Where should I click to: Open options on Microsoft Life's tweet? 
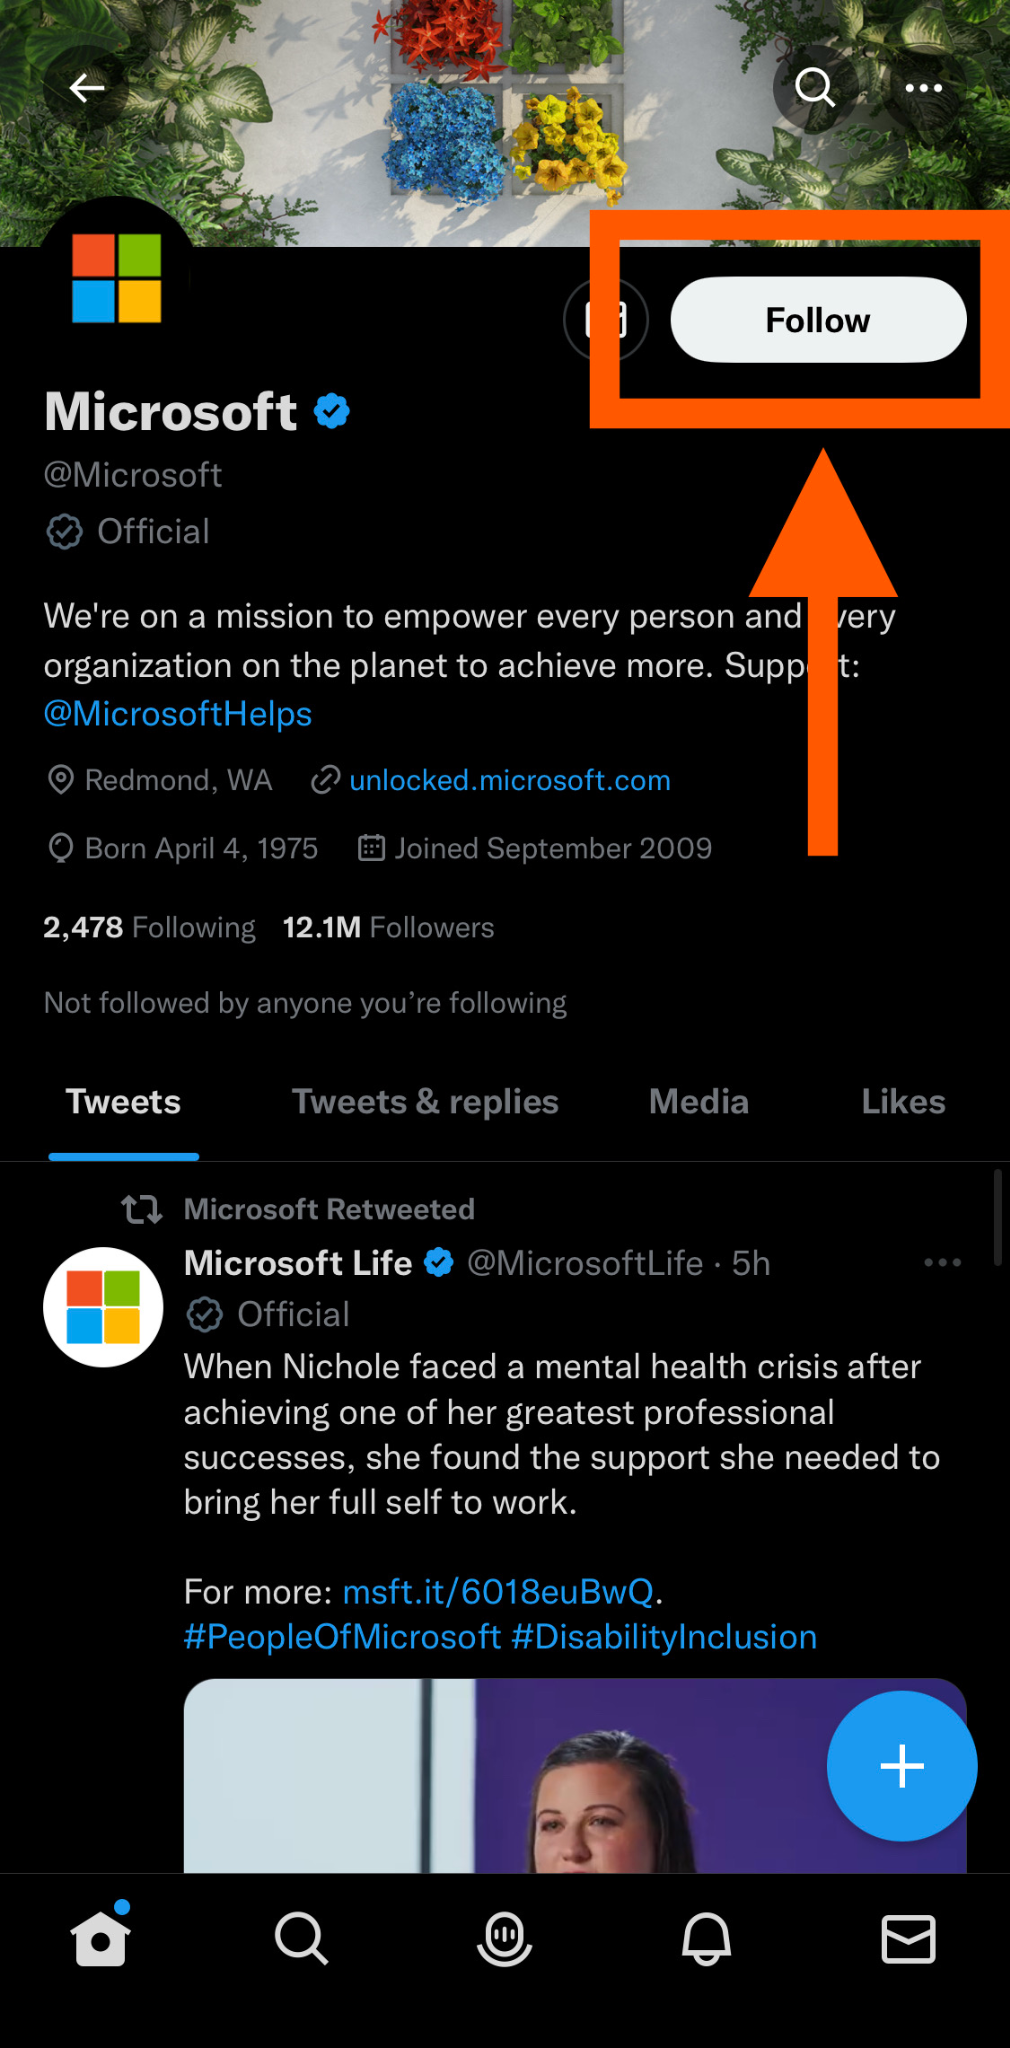tap(941, 1263)
